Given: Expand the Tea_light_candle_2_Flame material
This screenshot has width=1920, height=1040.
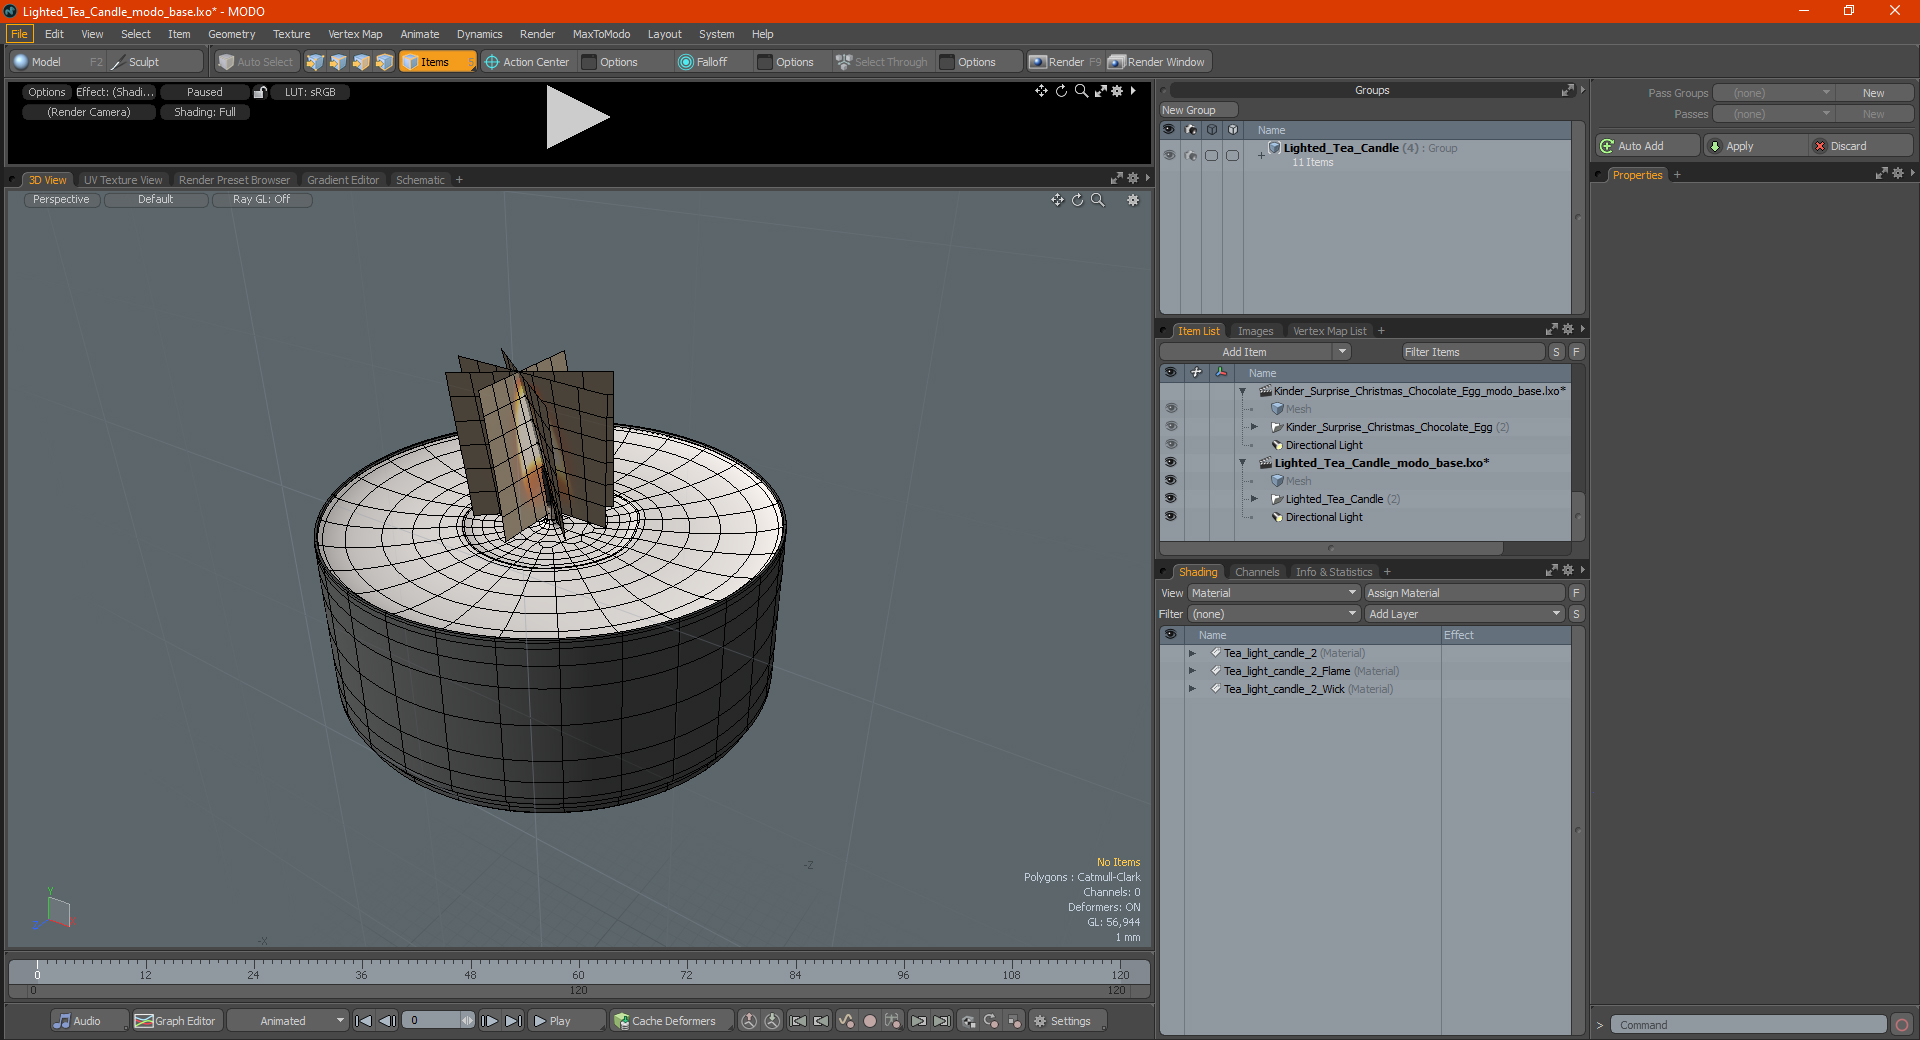Looking at the screenshot, I should tap(1192, 671).
